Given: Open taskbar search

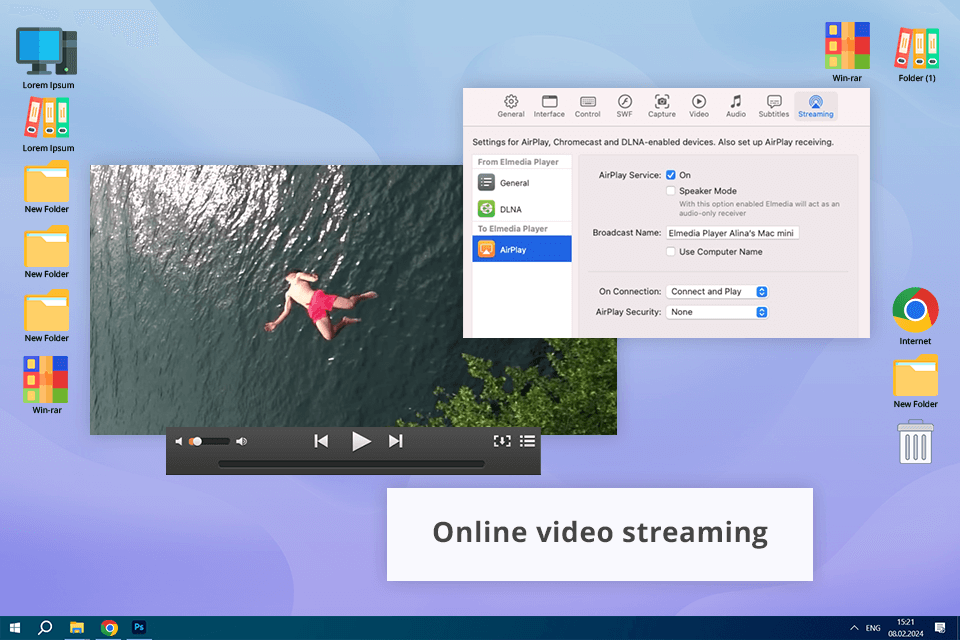Looking at the screenshot, I should [45, 628].
